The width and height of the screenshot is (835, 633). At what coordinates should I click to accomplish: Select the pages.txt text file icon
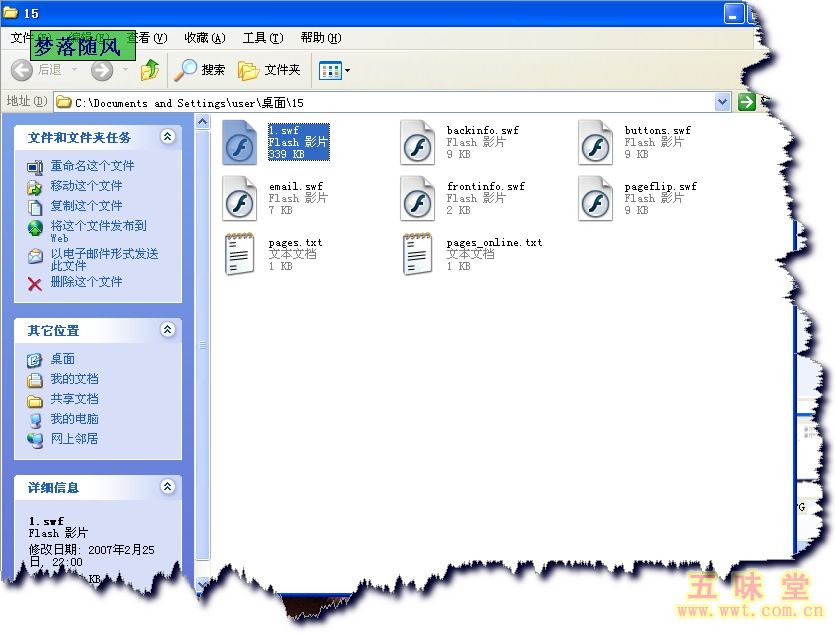tap(240, 254)
